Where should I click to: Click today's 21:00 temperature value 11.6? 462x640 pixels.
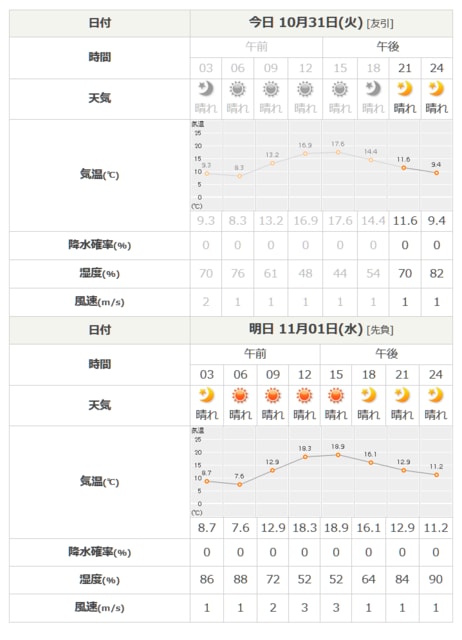(405, 221)
